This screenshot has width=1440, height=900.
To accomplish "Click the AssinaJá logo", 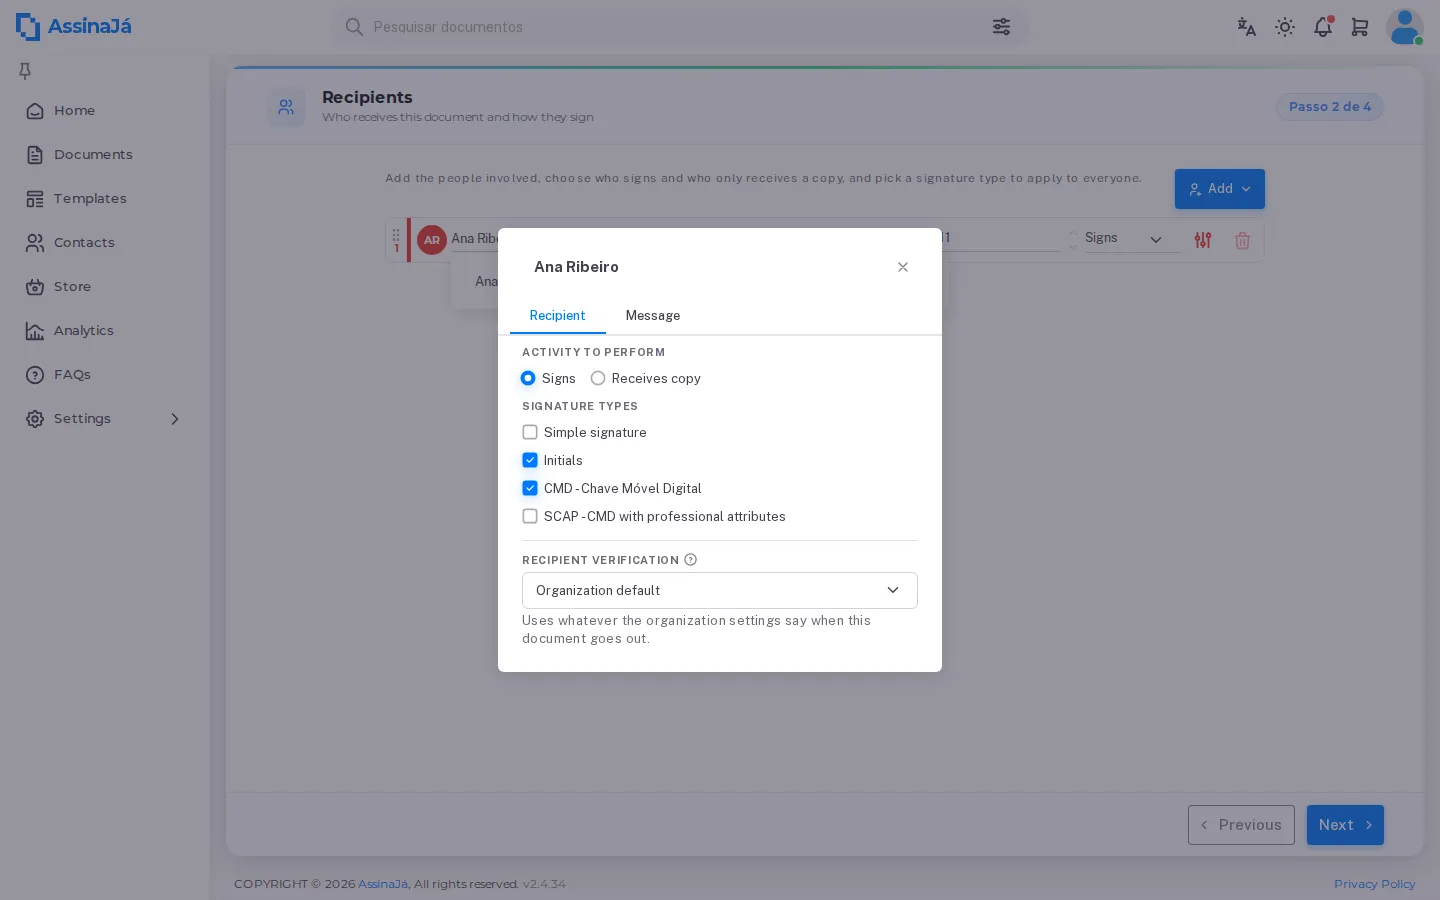I will coord(74,26).
